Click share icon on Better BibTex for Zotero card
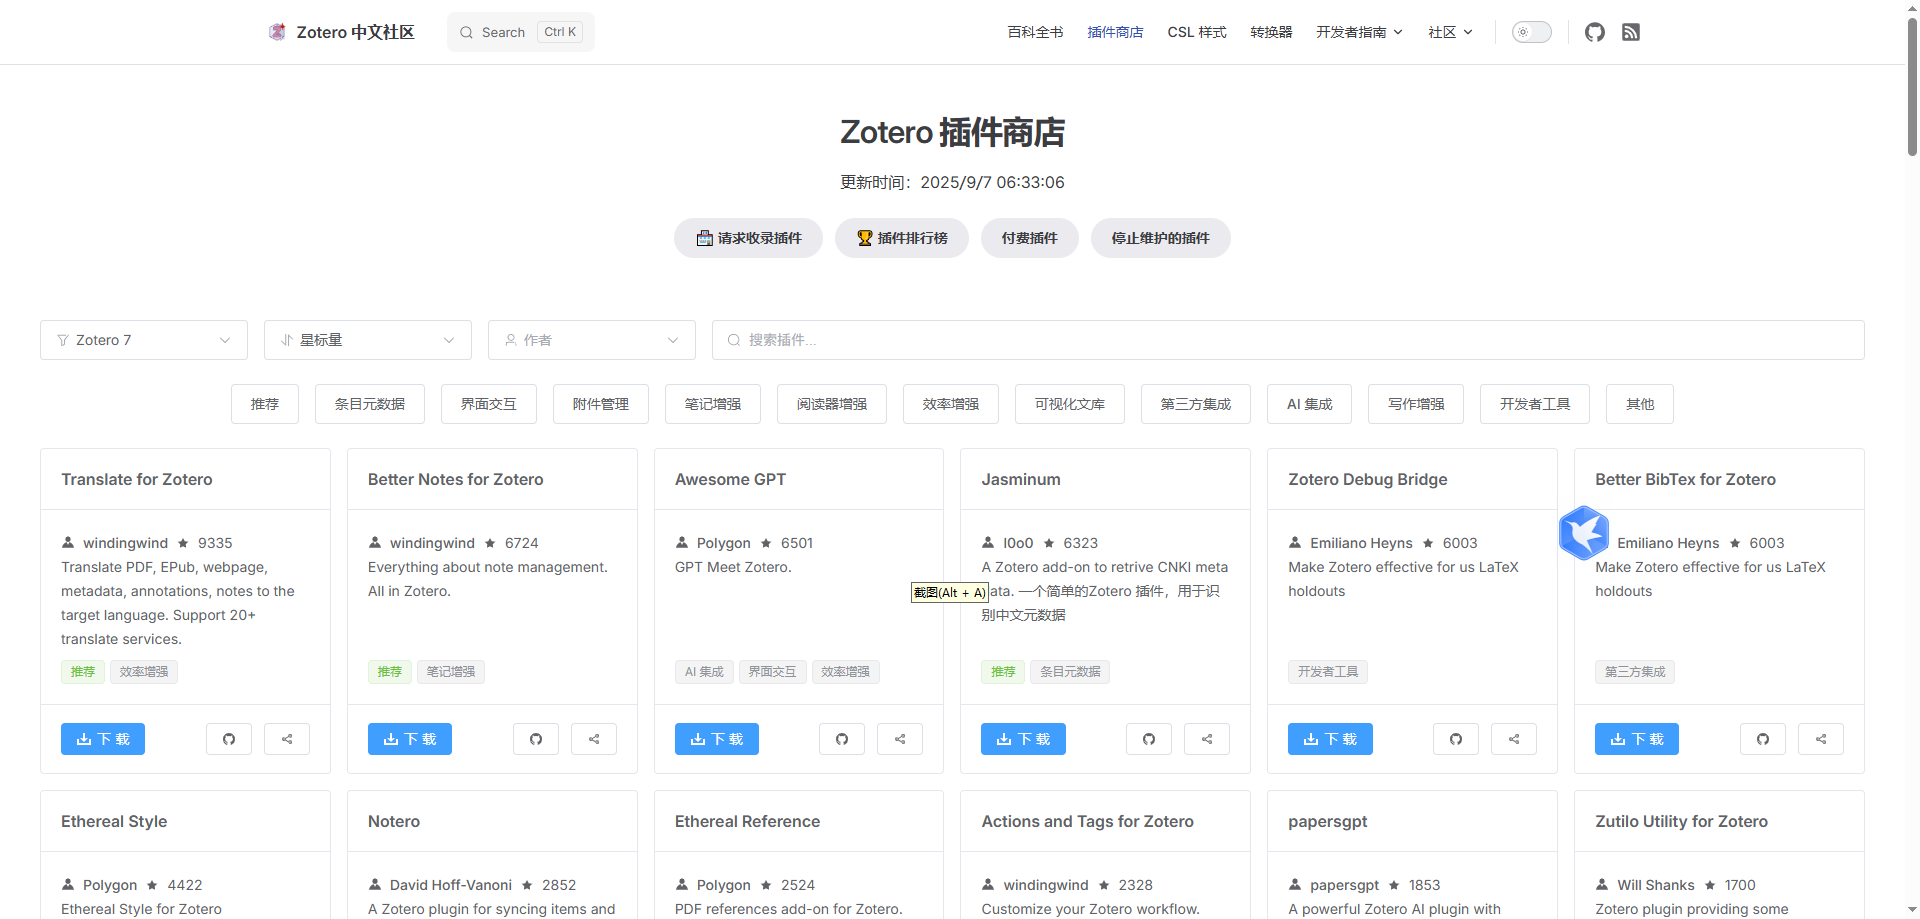Viewport: 1920px width, 919px height. (1821, 739)
